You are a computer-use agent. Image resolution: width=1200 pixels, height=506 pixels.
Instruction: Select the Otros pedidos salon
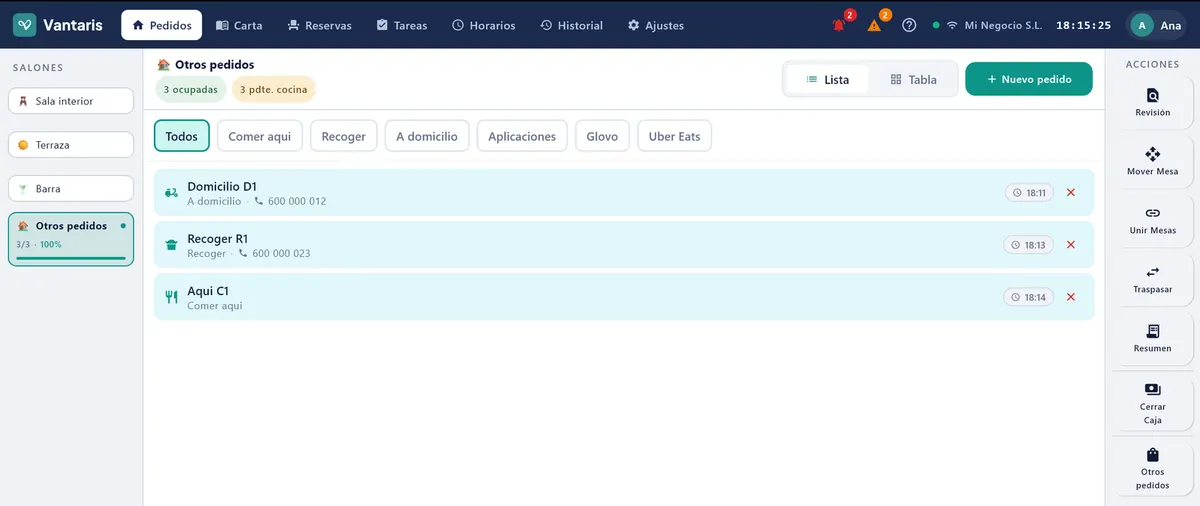click(71, 239)
